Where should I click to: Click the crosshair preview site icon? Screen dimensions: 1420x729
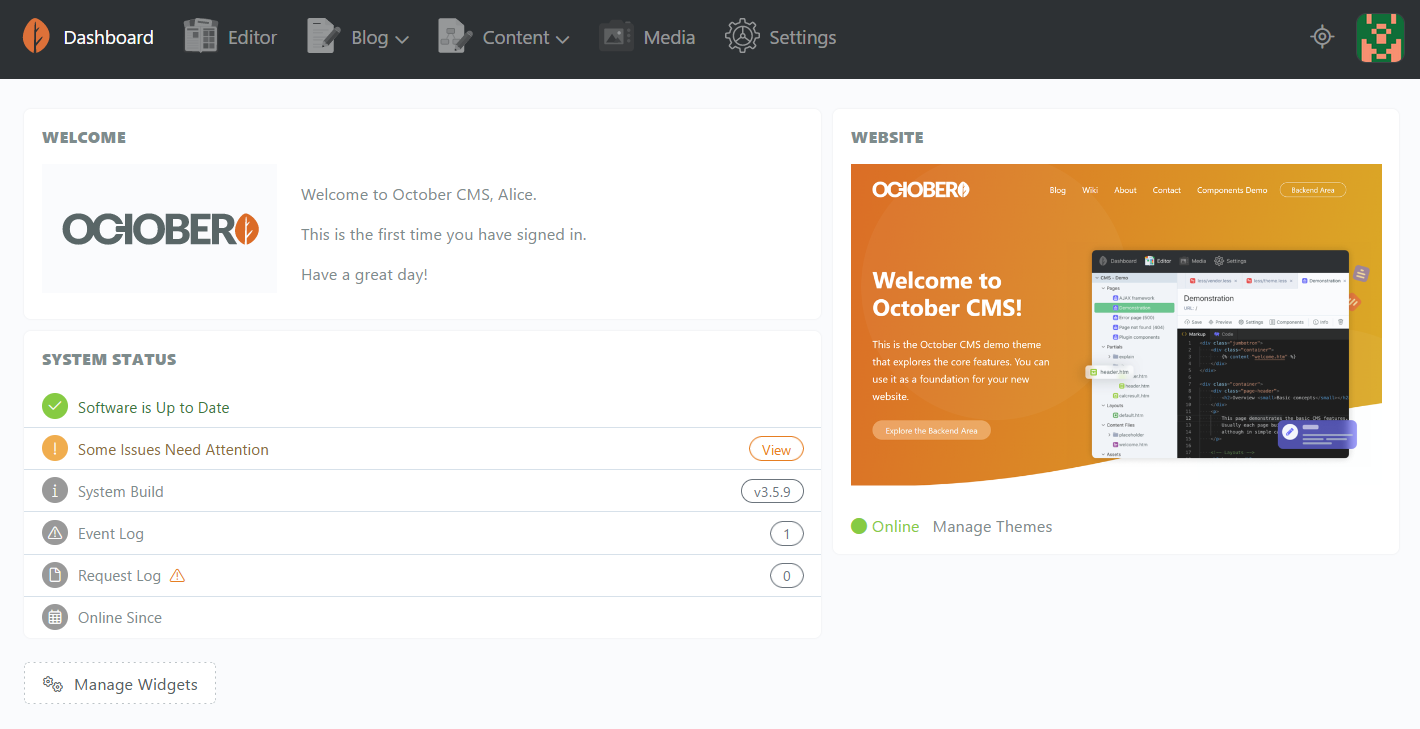1323,37
